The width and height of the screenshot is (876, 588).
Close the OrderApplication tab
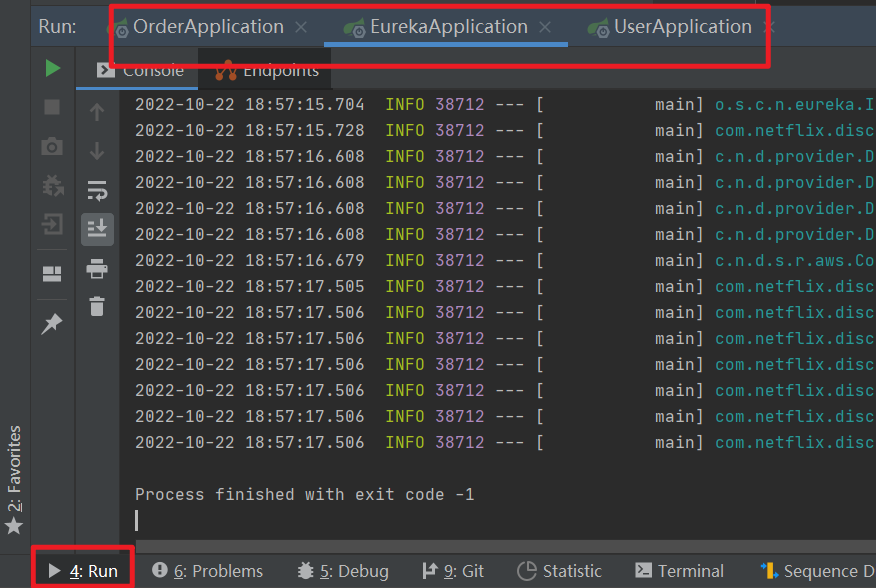coord(301,27)
